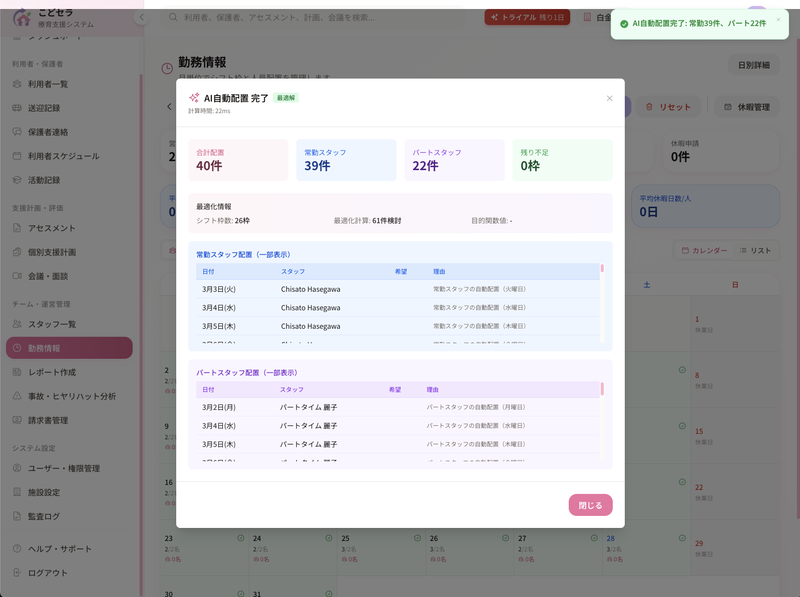Viewport: 800px width, 597px height.
Task: Click the 理由 column header in パート table
Action: (x=433, y=389)
